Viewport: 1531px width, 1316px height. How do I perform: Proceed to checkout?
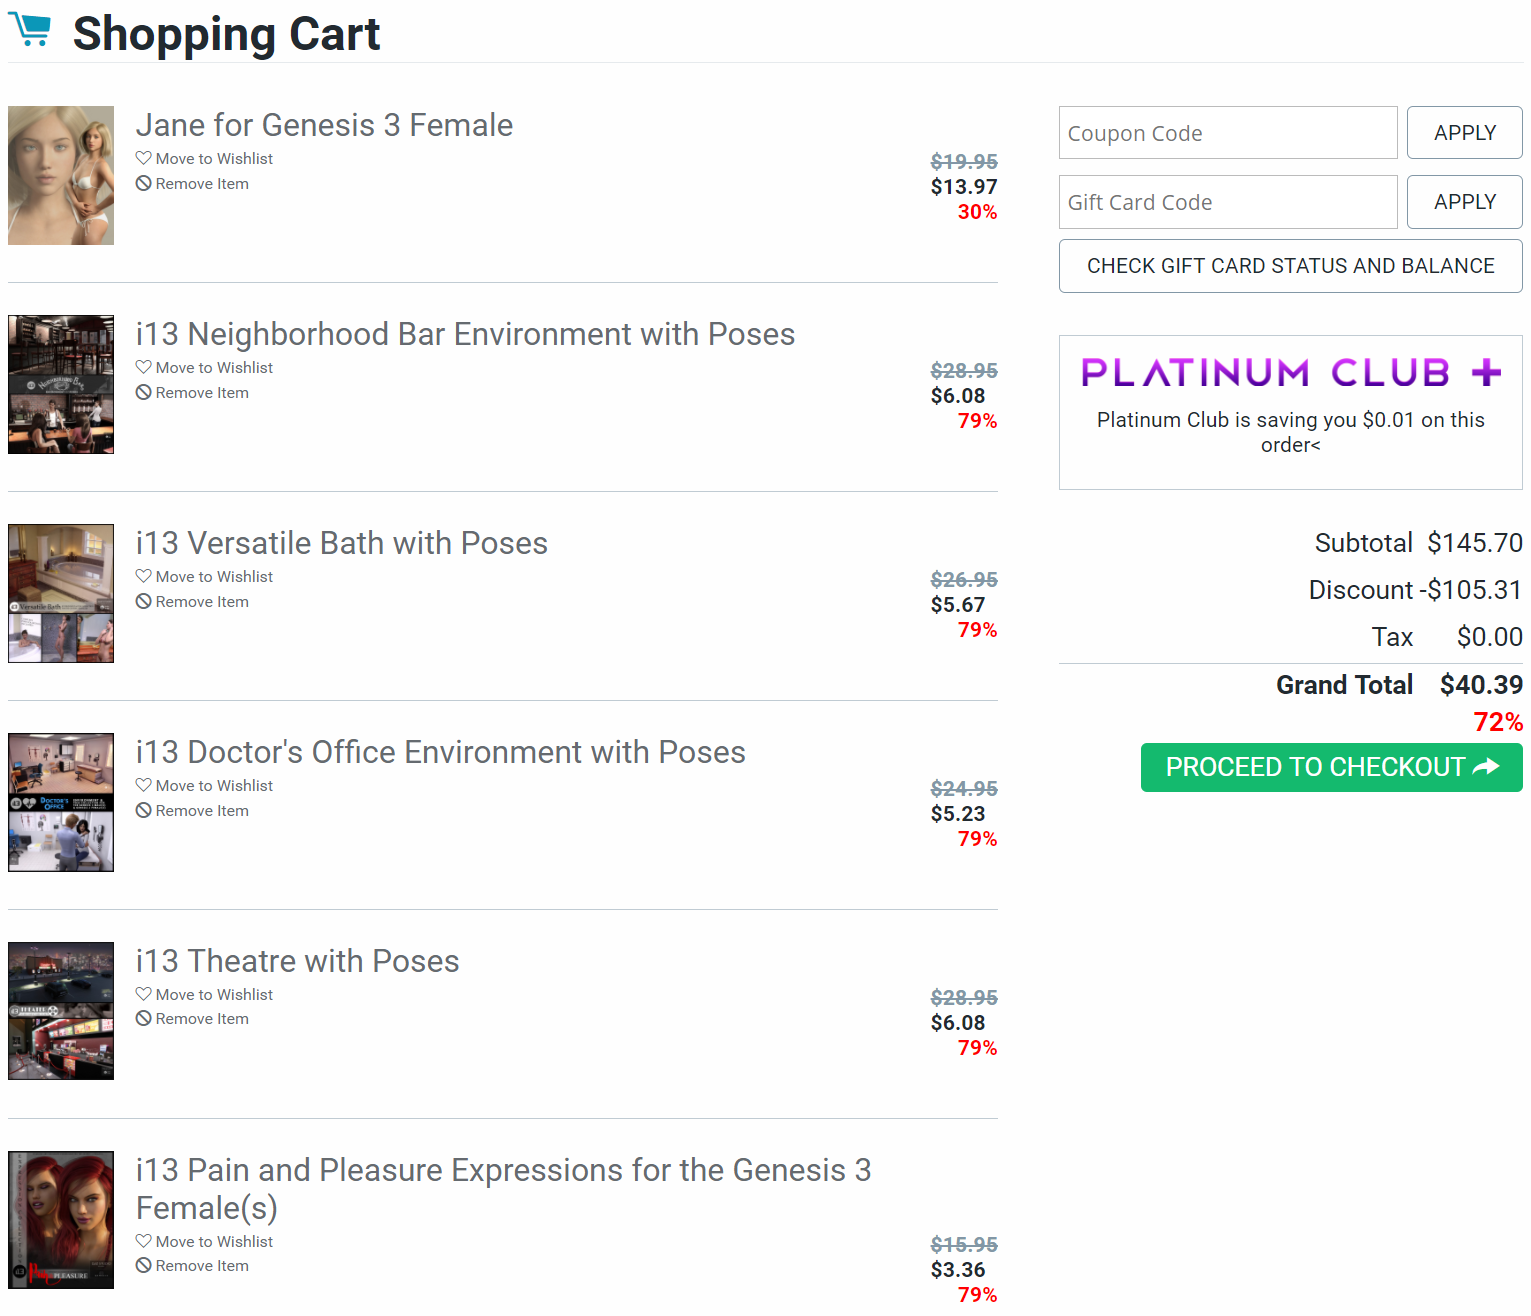tap(1331, 767)
